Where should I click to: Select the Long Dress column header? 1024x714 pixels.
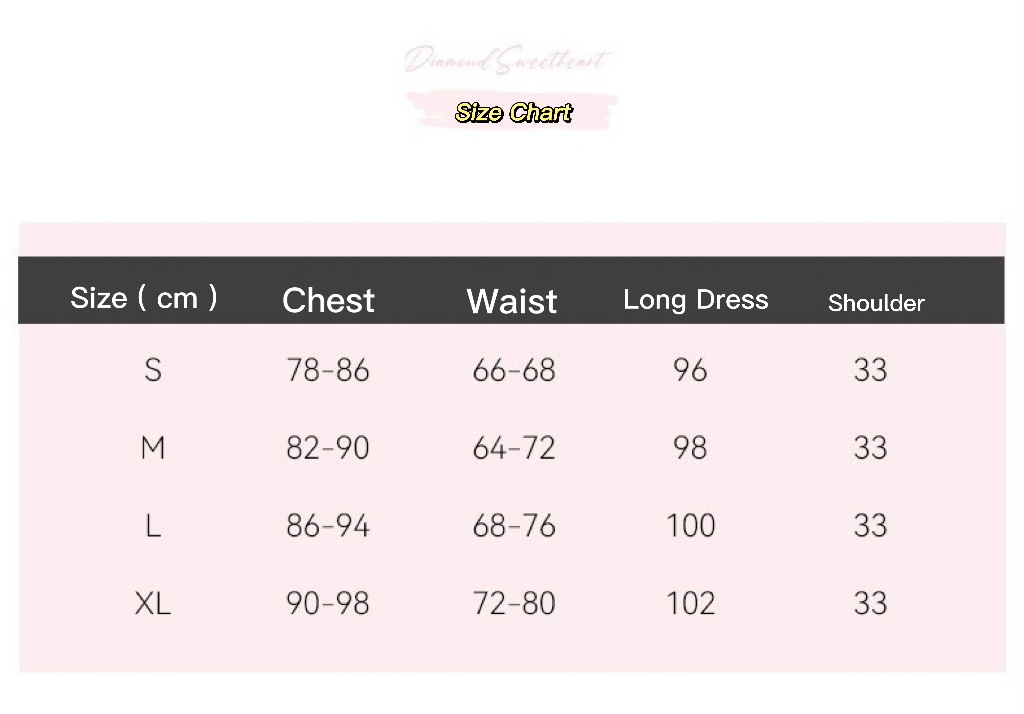(x=696, y=300)
